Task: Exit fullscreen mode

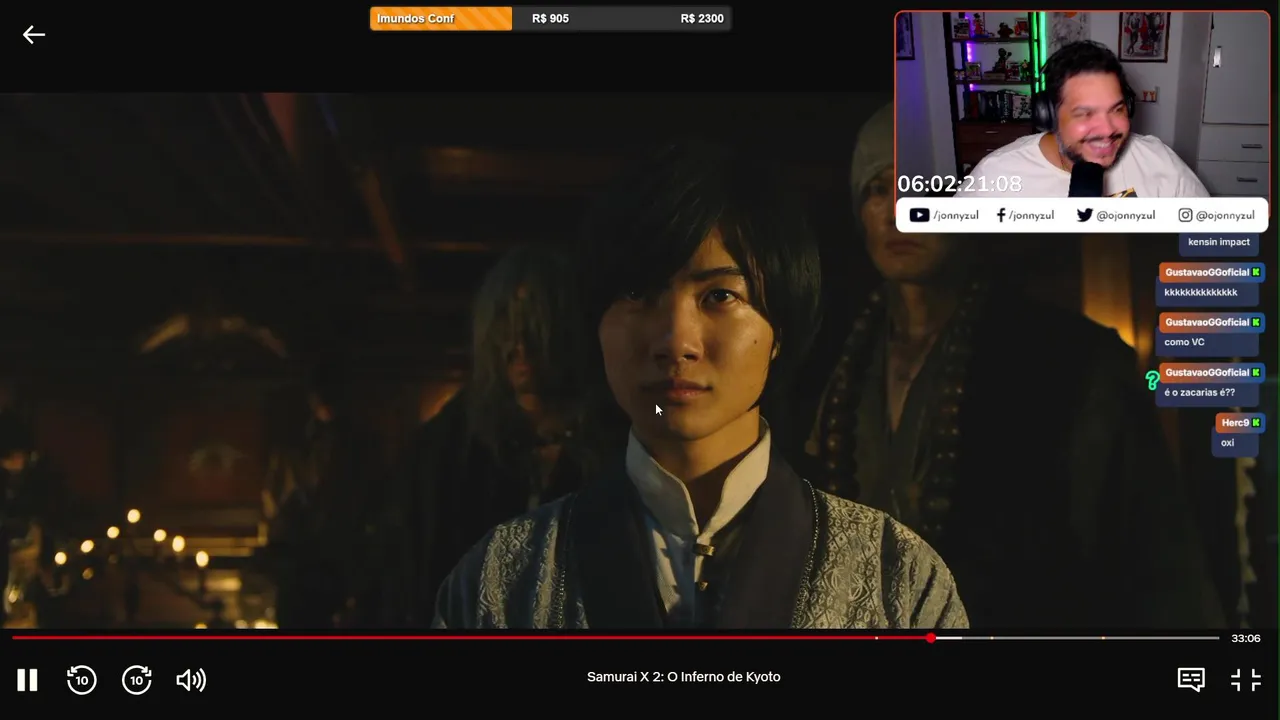Action: [1246, 680]
